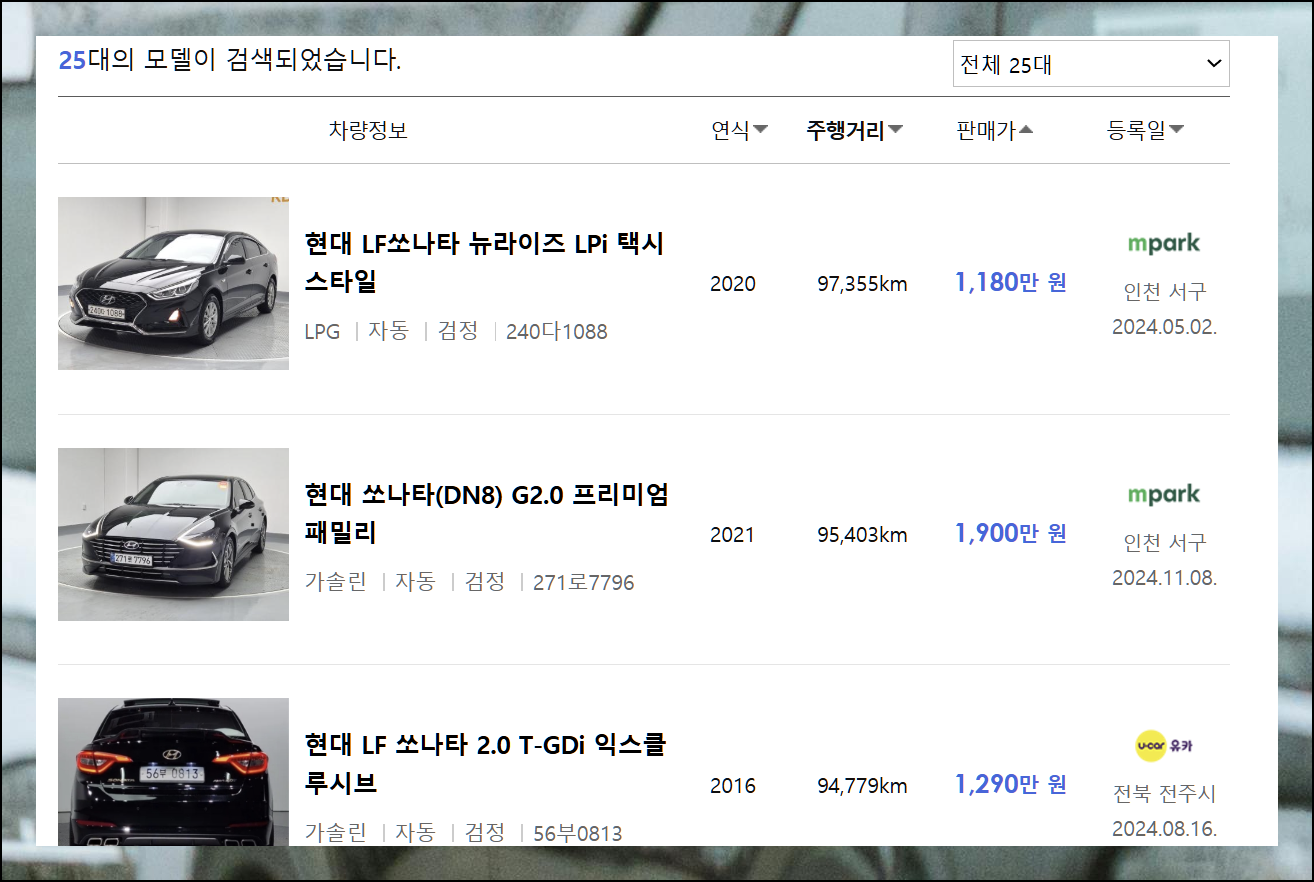
Task: Click model year 2021
Action: [x=733, y=535]
